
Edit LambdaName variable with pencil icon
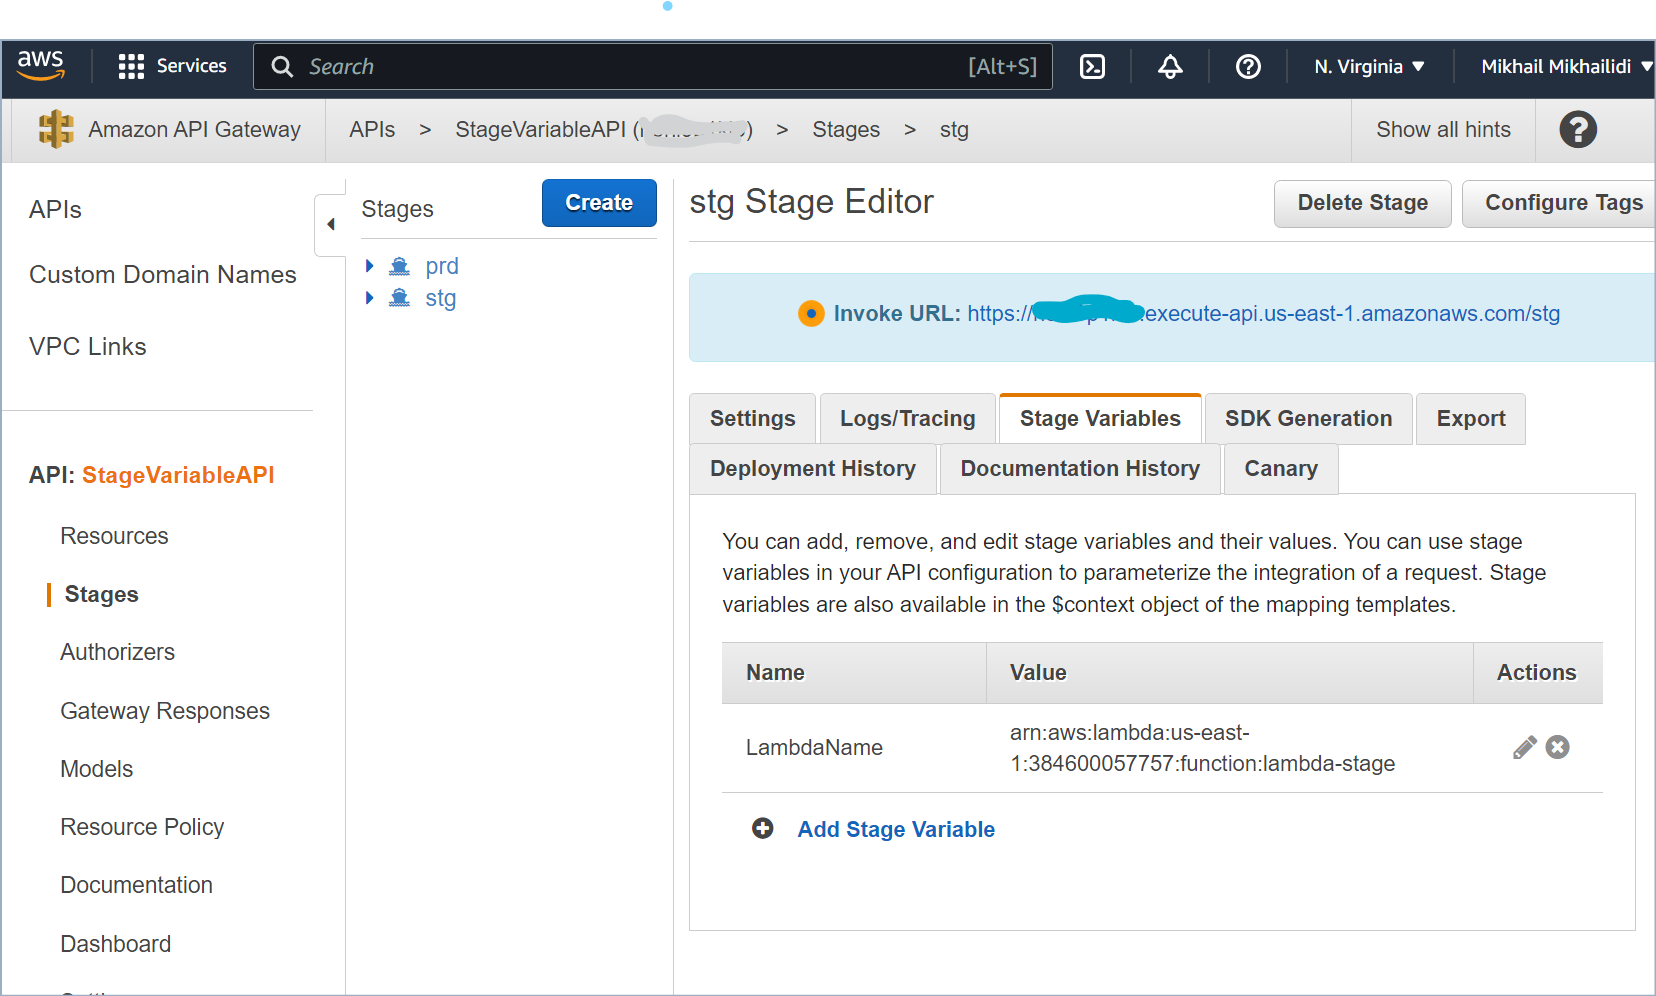(1524, 748)
